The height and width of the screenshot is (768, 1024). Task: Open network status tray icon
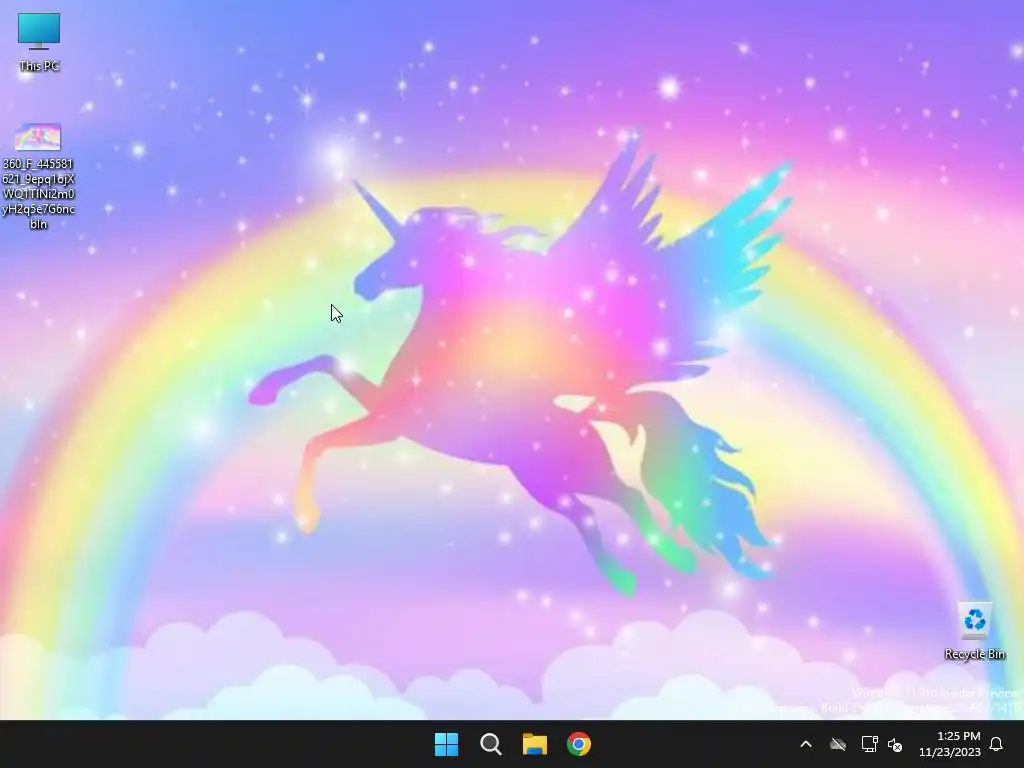869,744
